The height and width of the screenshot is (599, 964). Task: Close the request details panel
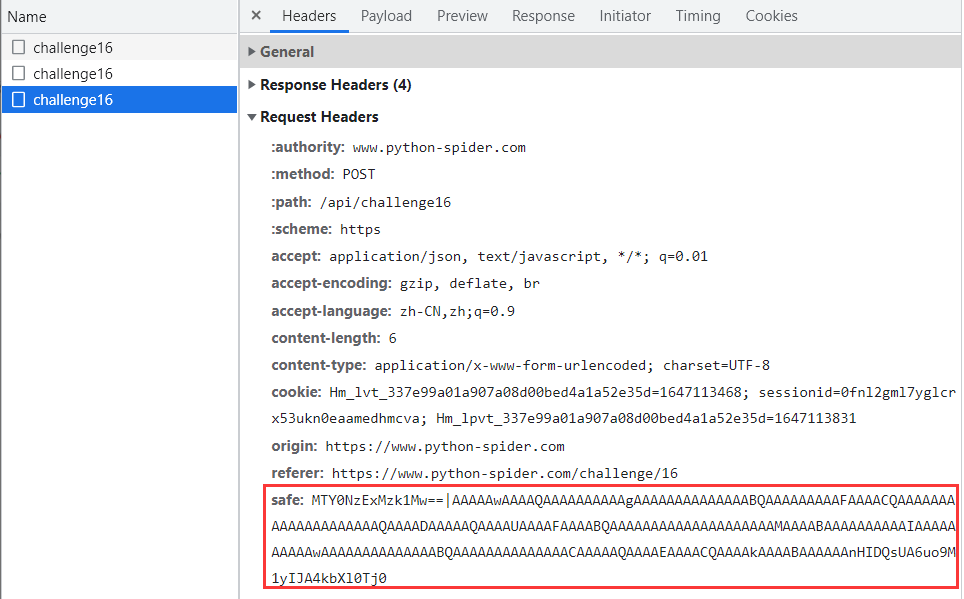pos(256,16)
